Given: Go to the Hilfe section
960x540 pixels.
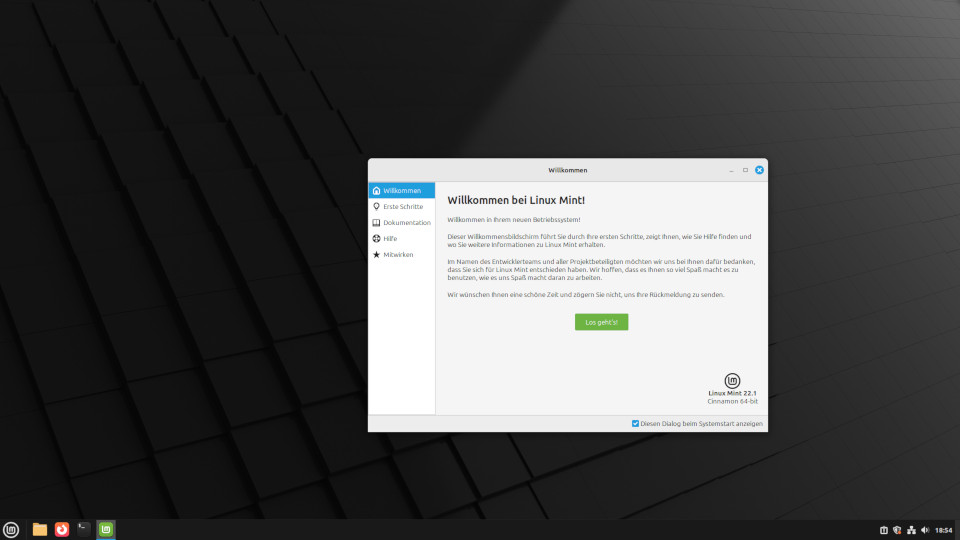Looking at the screenshot, I should pyautogui.click(x=402, y=238).
